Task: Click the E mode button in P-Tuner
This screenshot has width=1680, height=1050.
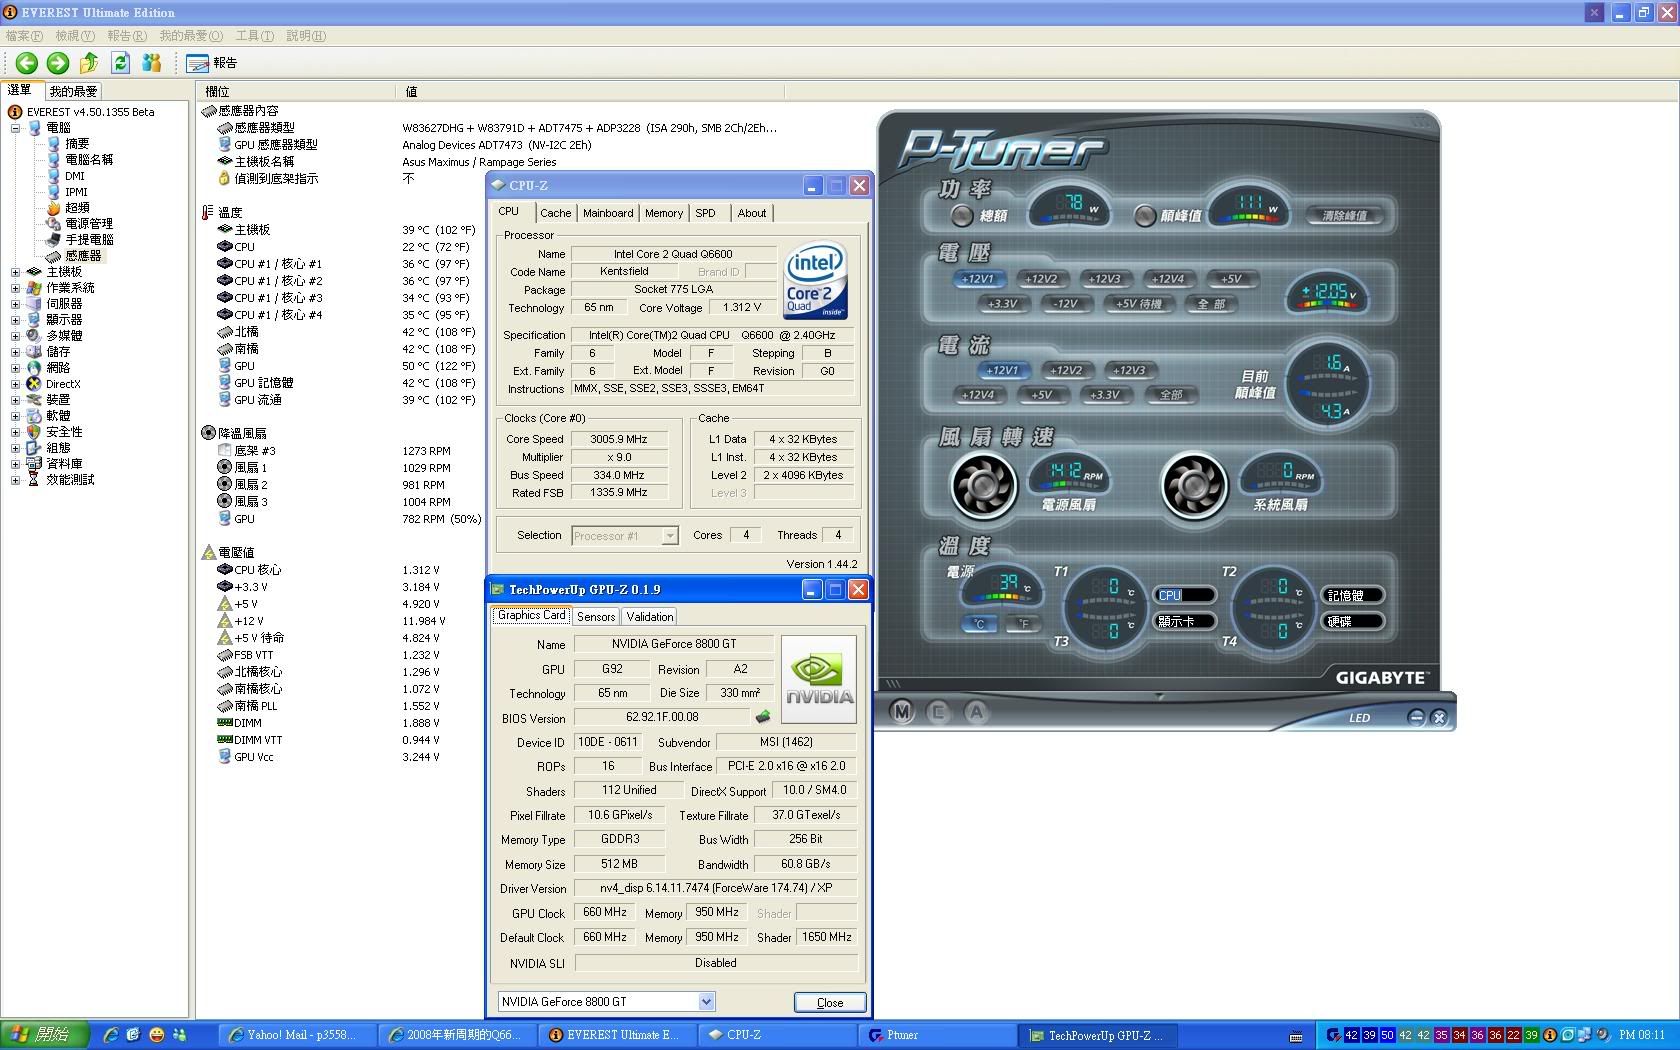Action: (939, 712)
